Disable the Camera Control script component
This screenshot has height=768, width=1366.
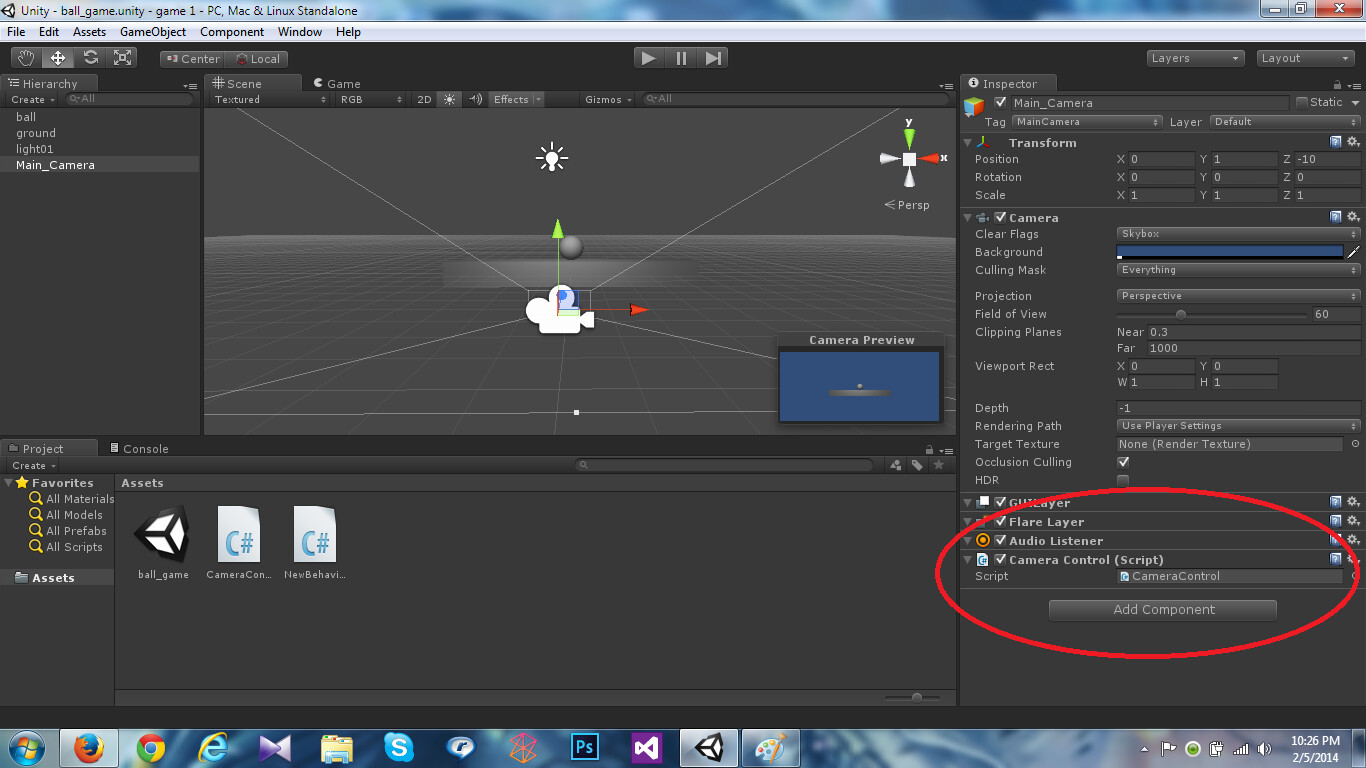[1000, 559]
